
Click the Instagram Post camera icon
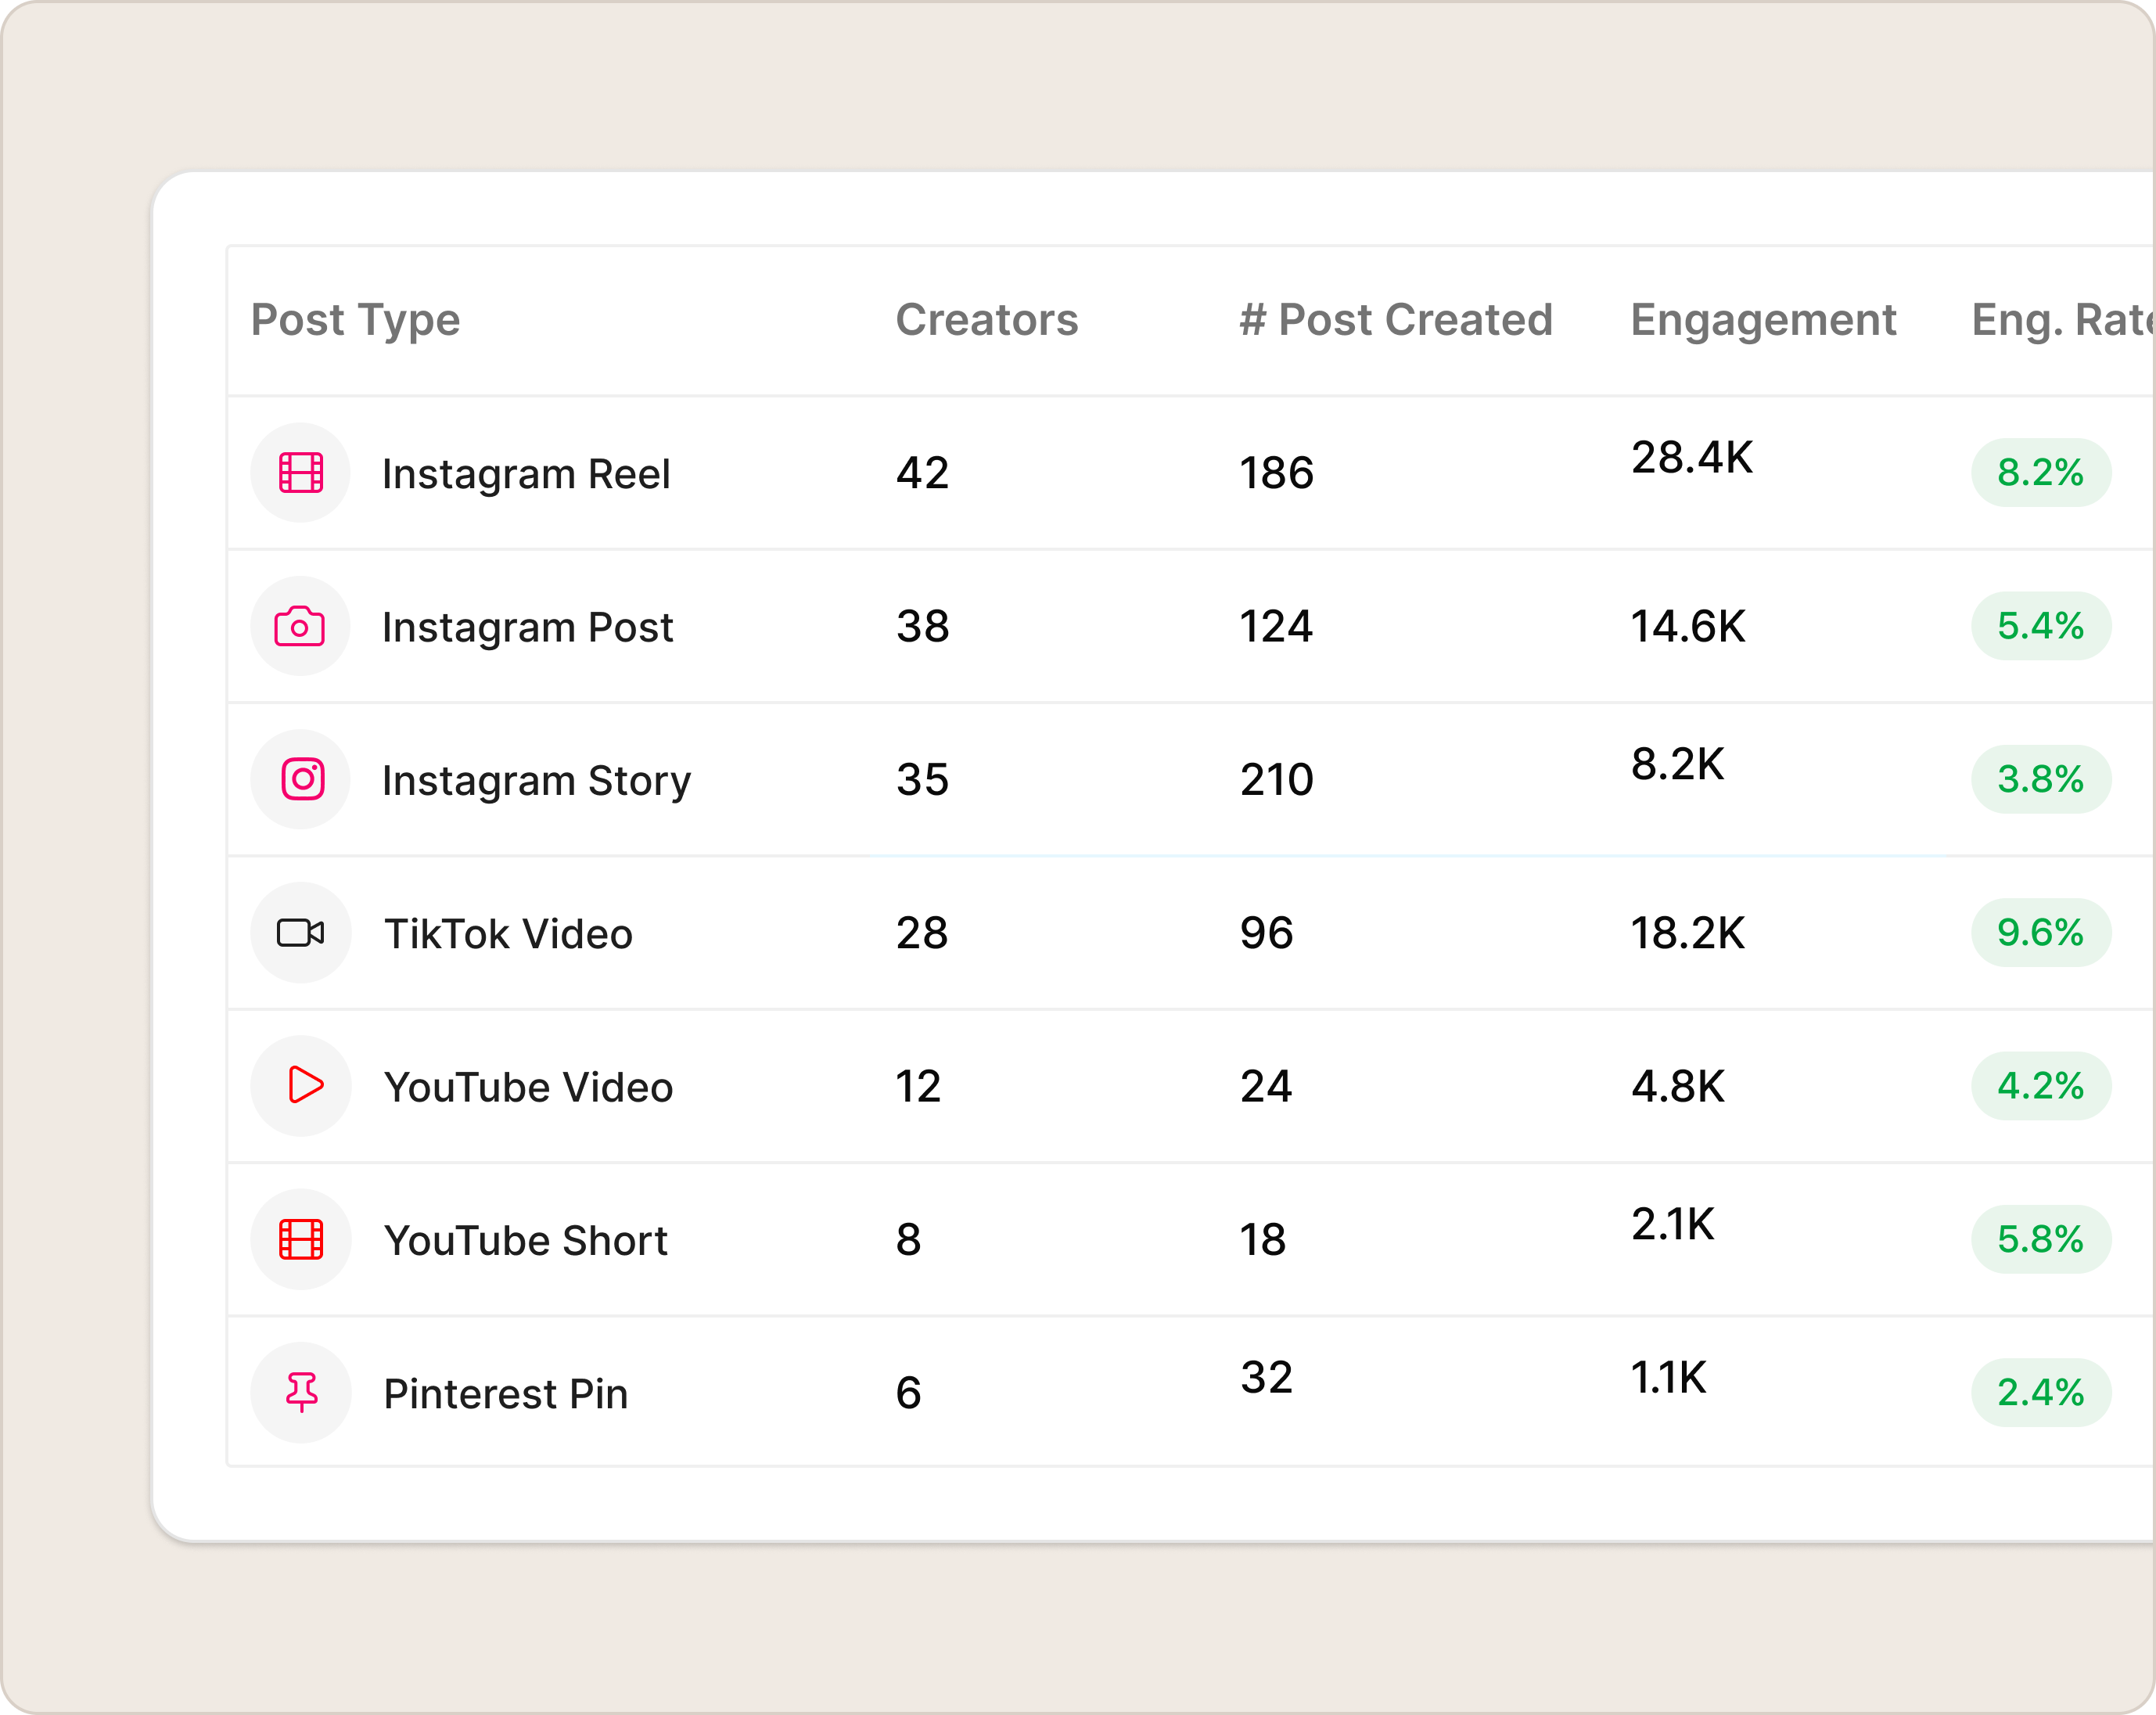click(x=300, y=627)
